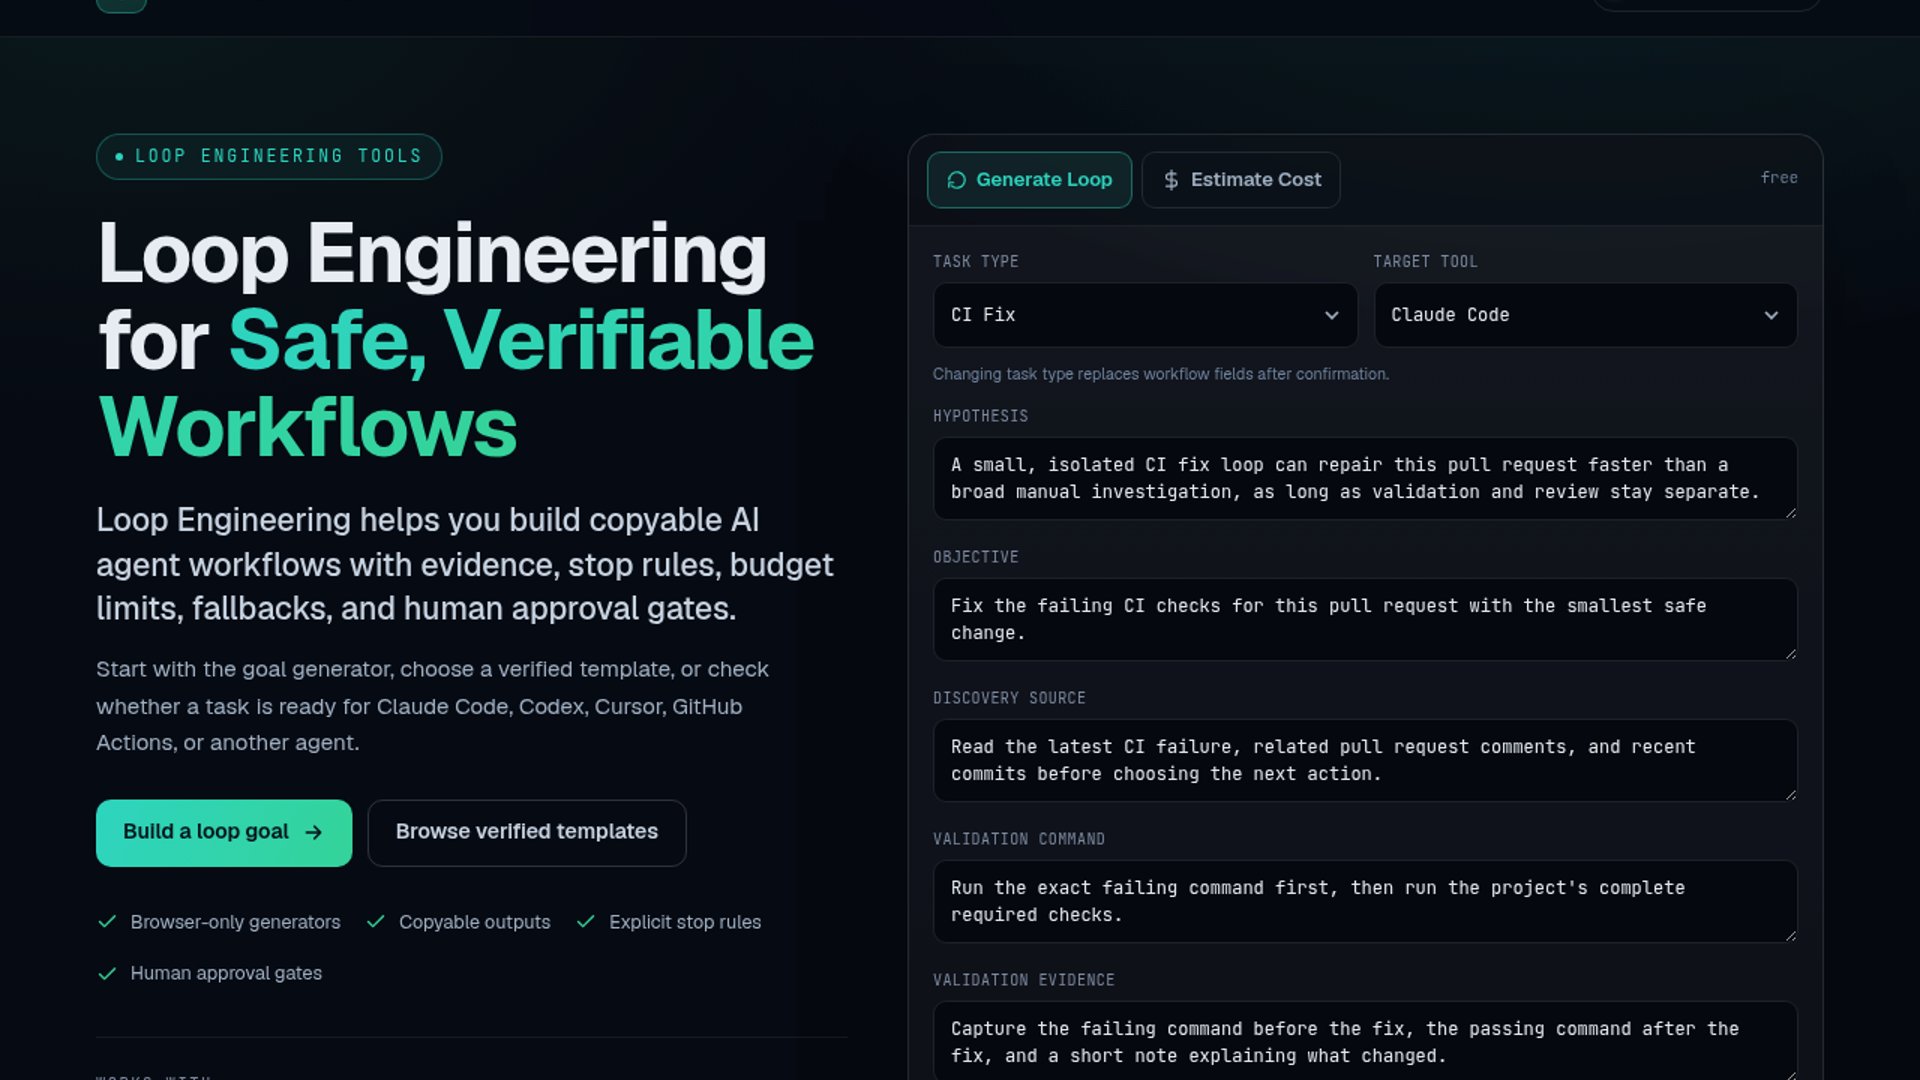Switch to the Generate Loop tab

(1029, 180)
